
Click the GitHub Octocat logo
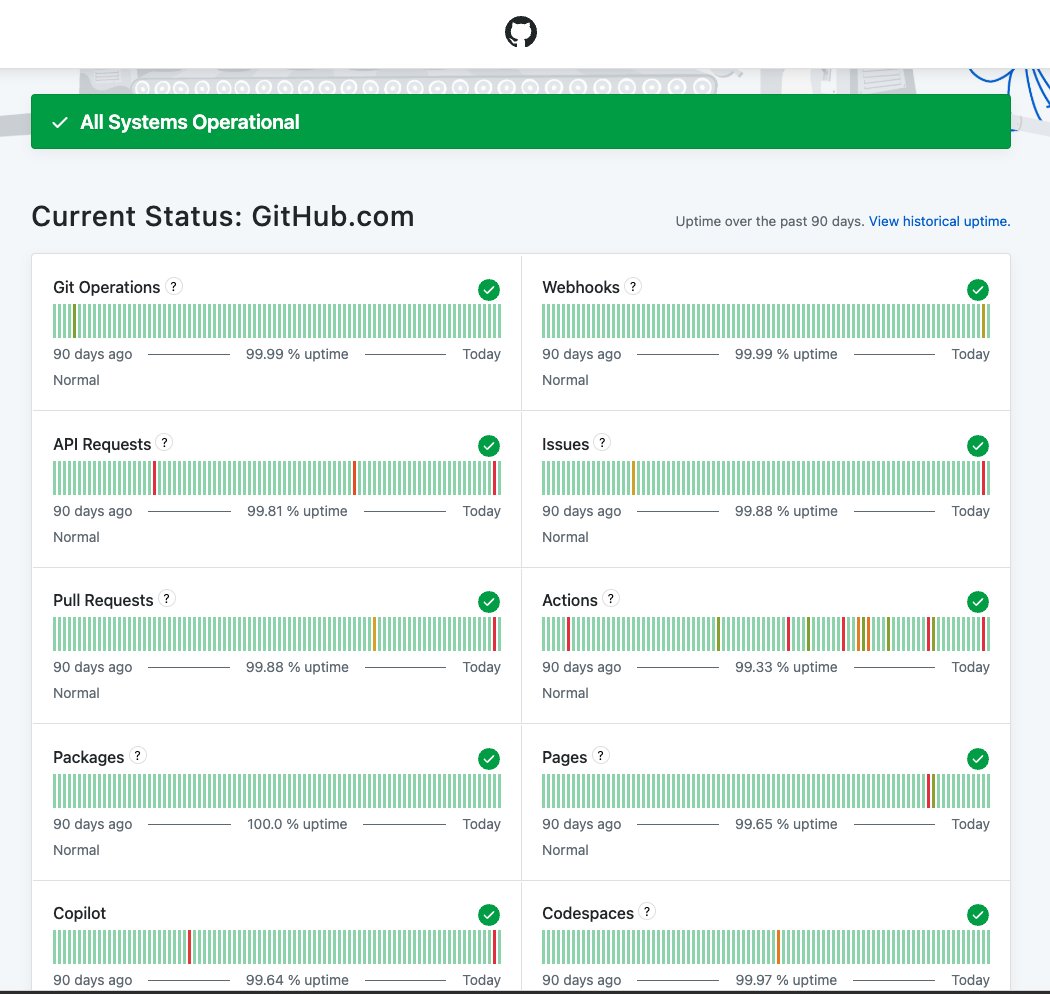point(520,32)
